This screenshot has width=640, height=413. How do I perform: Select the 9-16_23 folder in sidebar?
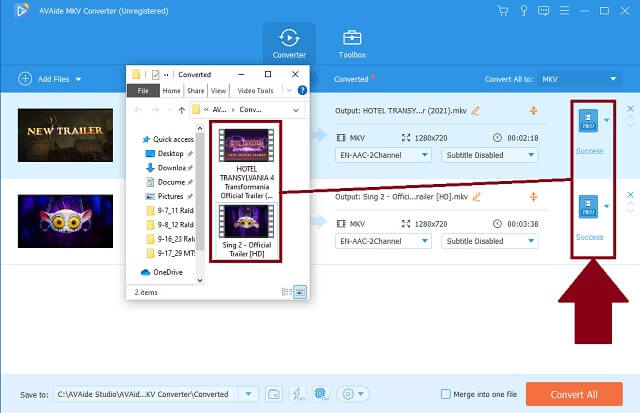tap(170, 239)
